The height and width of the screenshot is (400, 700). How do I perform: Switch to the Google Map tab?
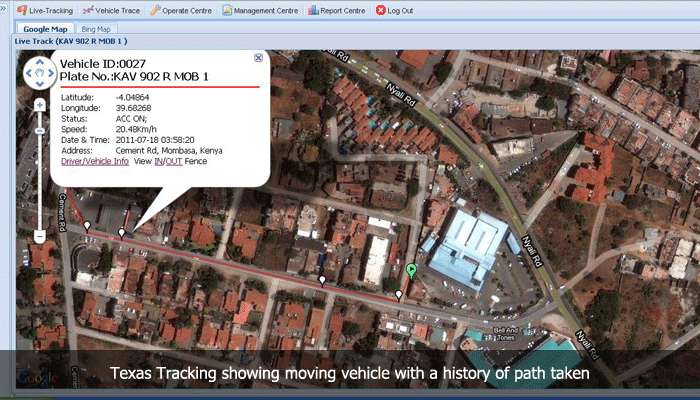click(45, 29)
